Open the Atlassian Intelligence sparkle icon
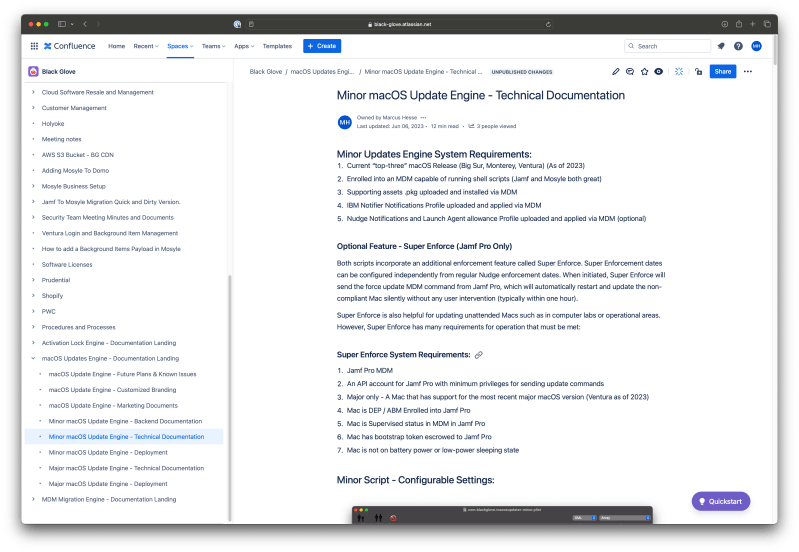The height and width of the screenshot is (552, 799). [679, 72]
